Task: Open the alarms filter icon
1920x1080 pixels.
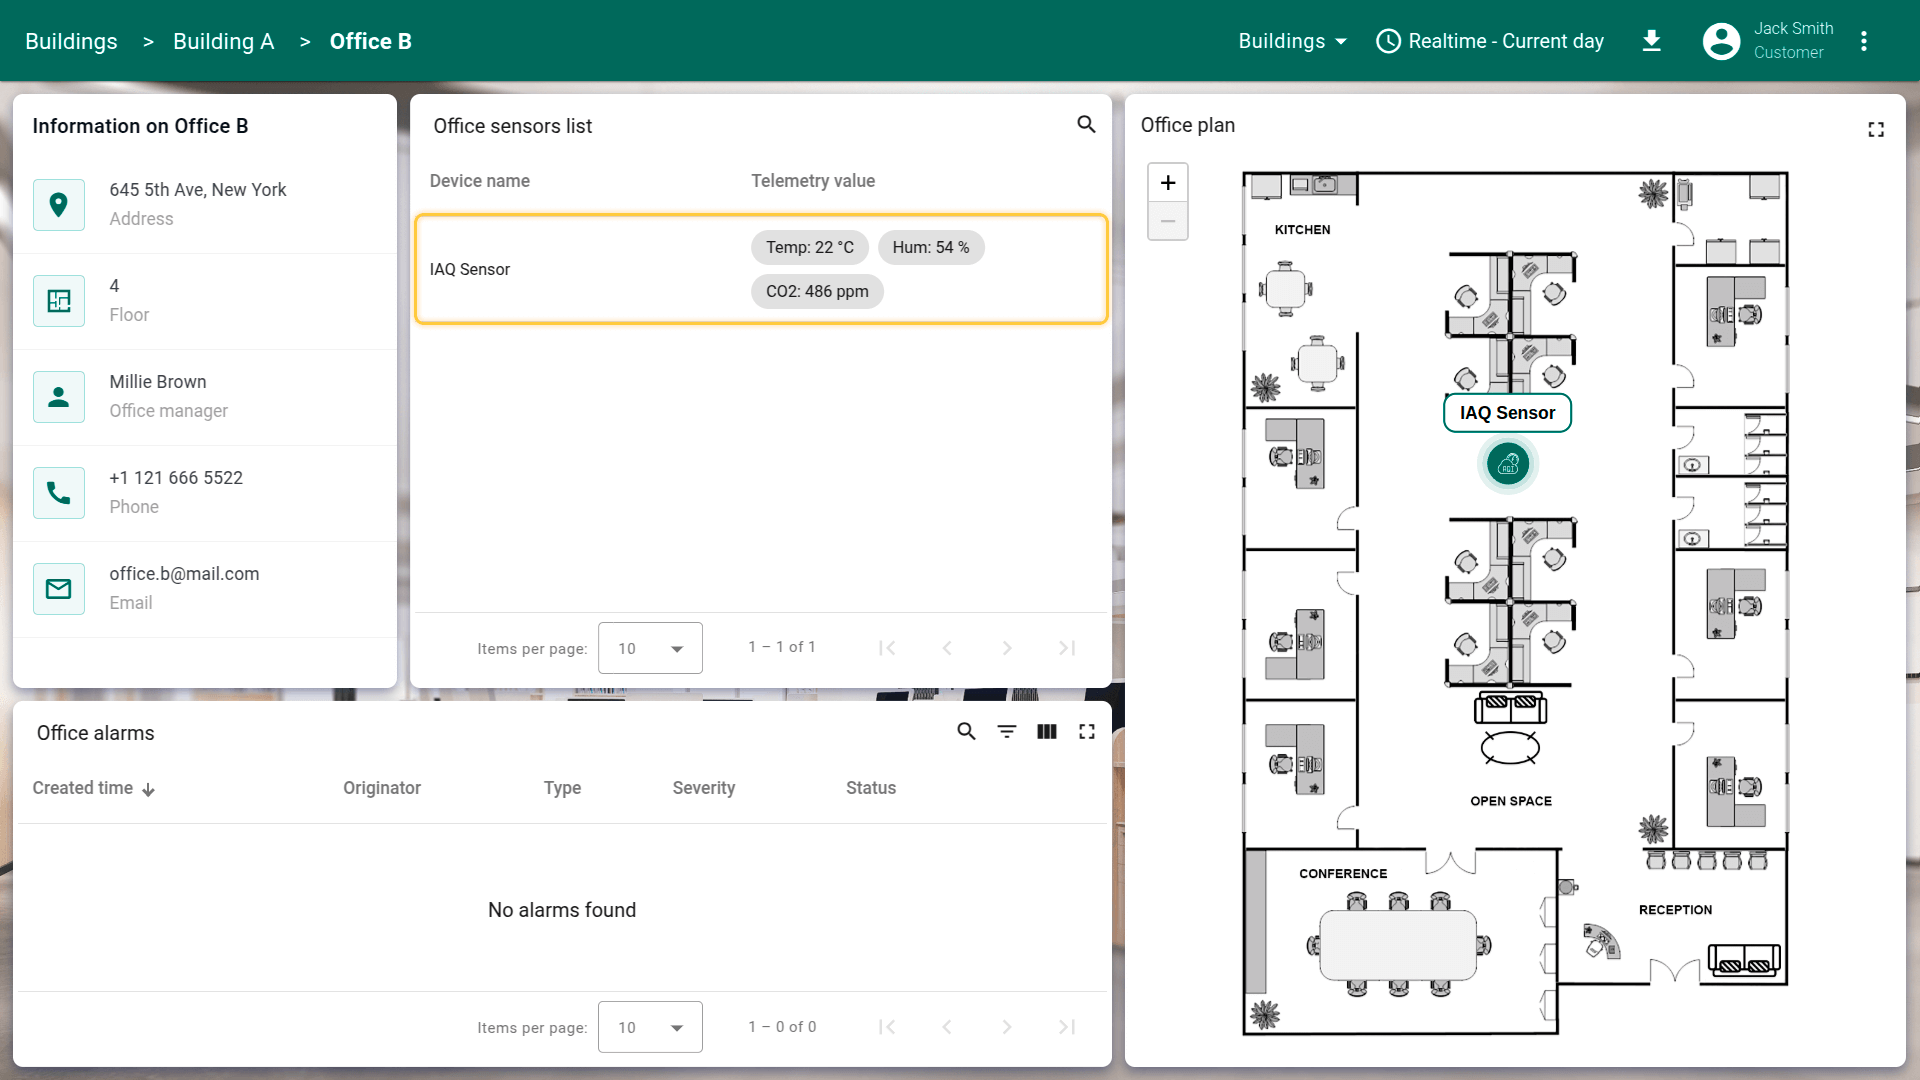Action: tap(1006, 732)
